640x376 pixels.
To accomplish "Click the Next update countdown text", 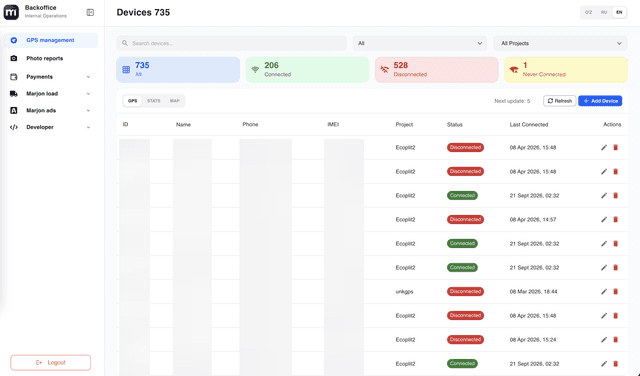I will 512,101.
